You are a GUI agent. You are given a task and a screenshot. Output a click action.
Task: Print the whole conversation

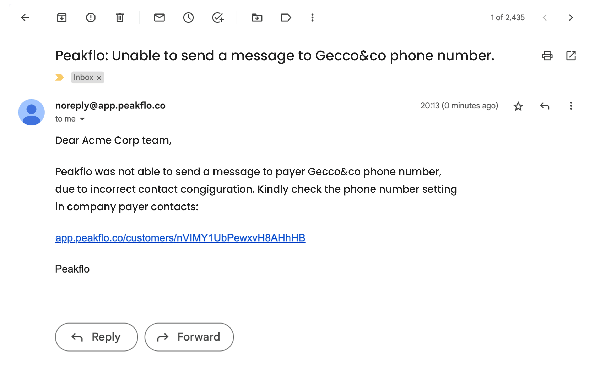click(x=547, y=56)
